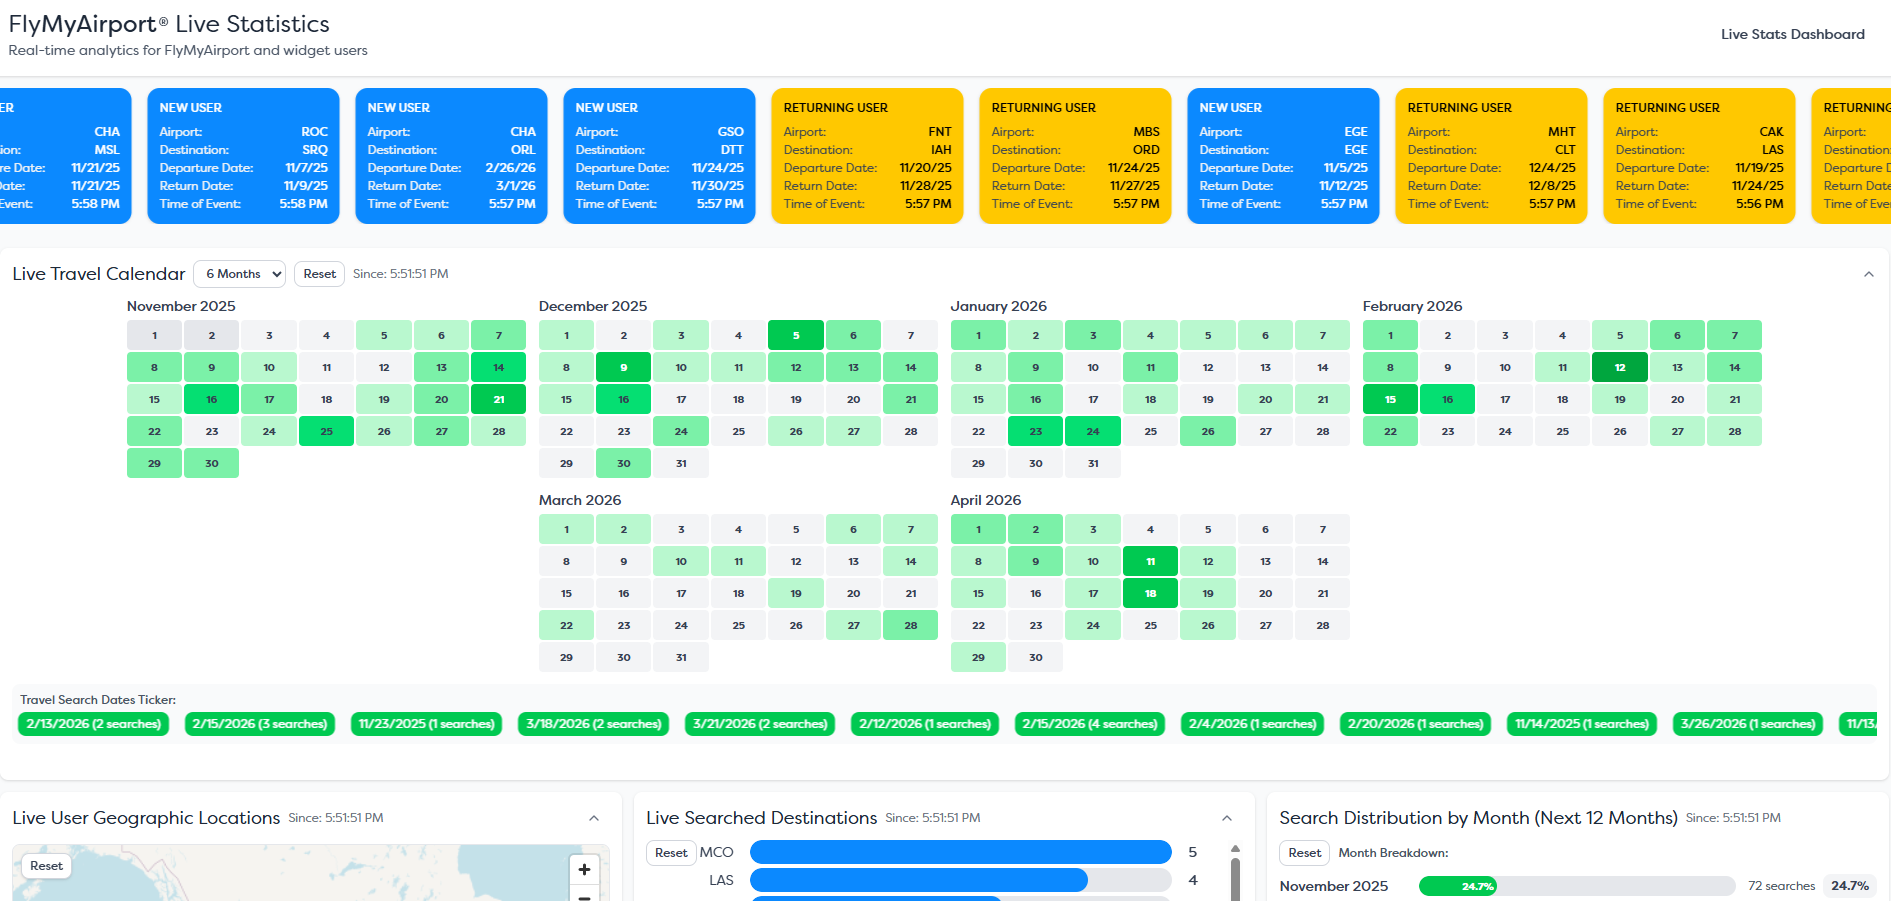Click the MCO destination bar
The width and height of the screenshot is (1891, 901).
point(960,852)
